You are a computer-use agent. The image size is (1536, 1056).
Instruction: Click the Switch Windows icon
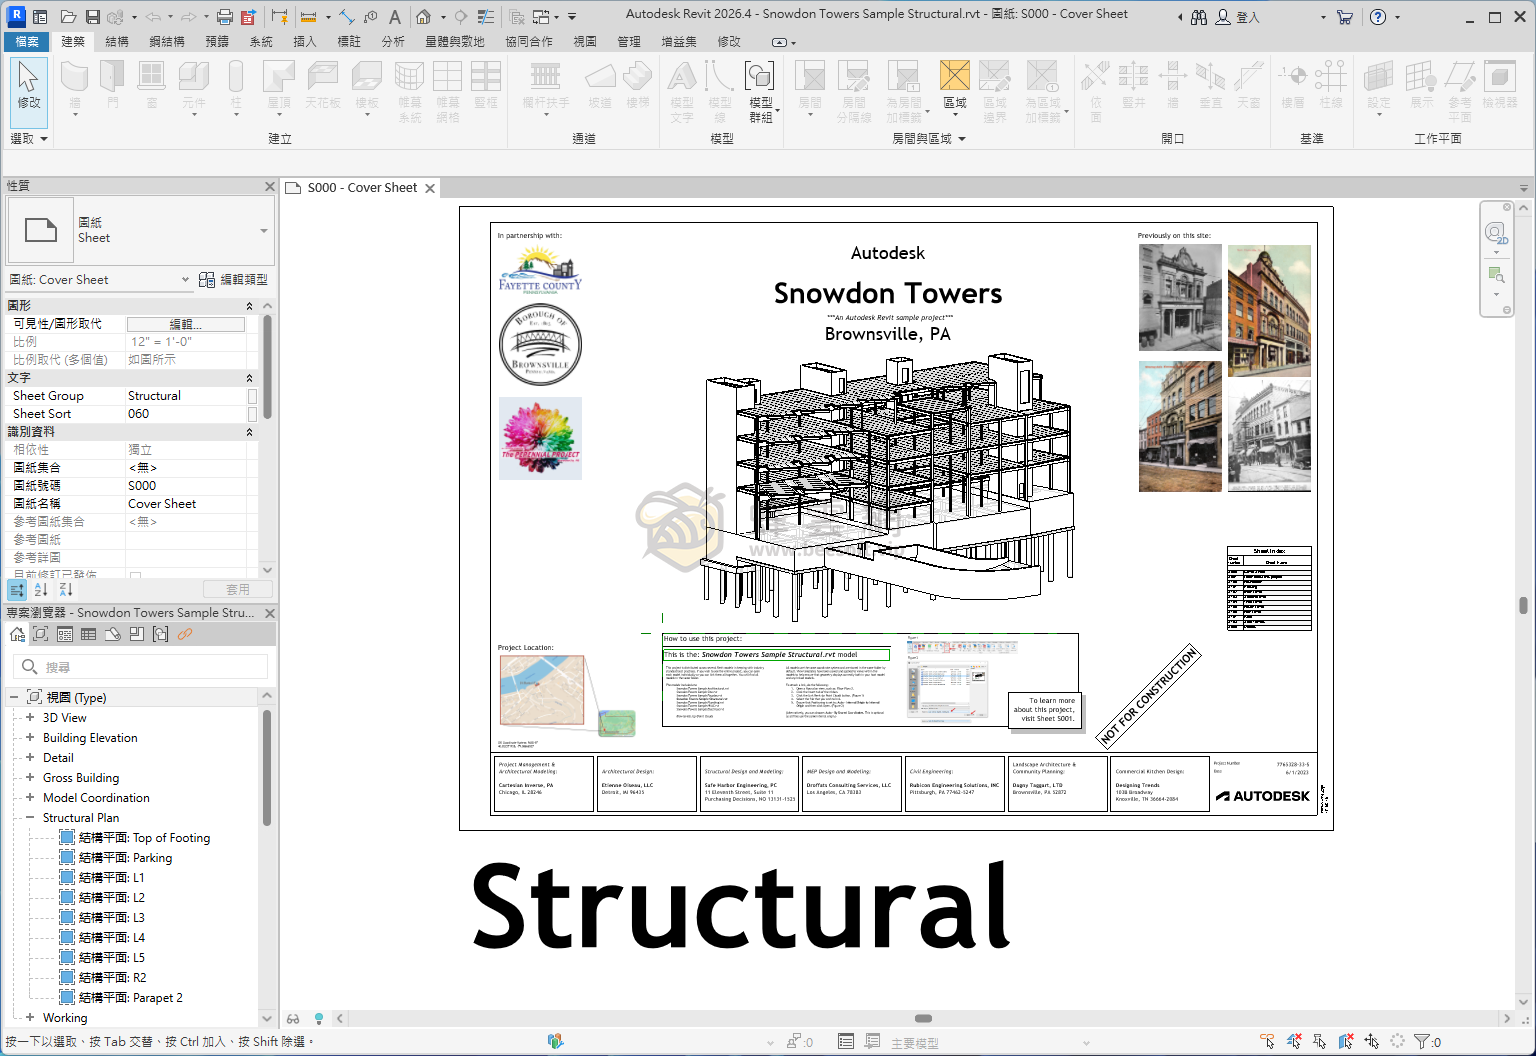541,17
